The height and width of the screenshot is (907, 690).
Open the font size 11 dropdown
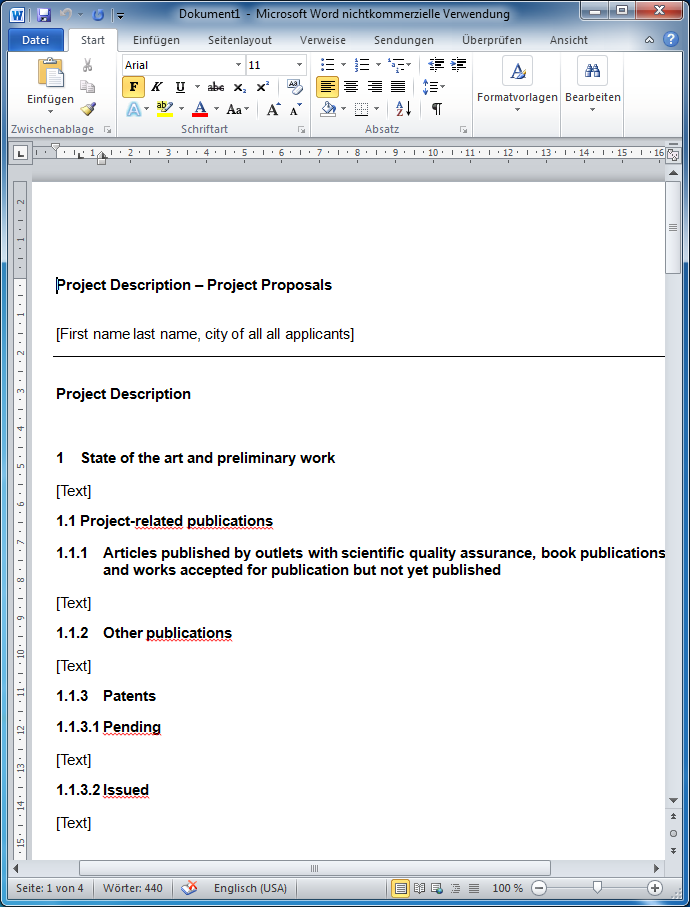click(x=299, y=65)
